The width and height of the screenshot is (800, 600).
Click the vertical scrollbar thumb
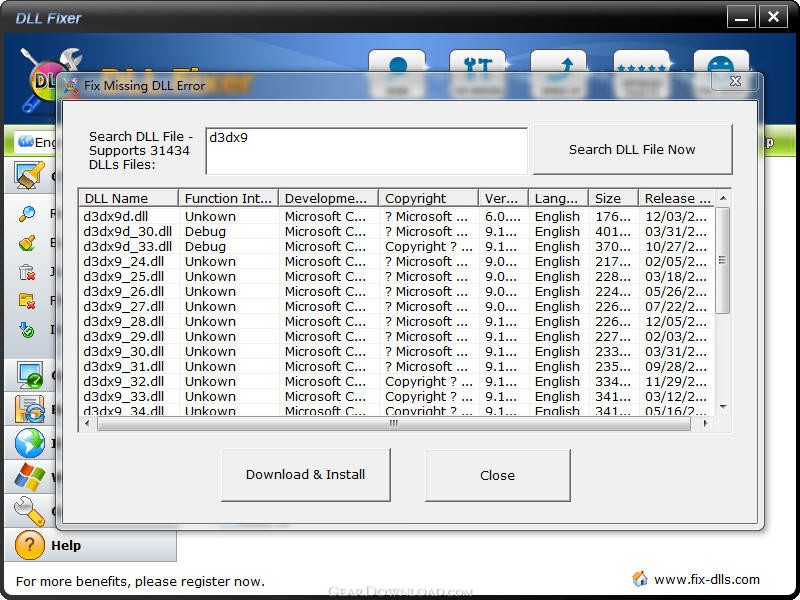click(x=722, y=260)
